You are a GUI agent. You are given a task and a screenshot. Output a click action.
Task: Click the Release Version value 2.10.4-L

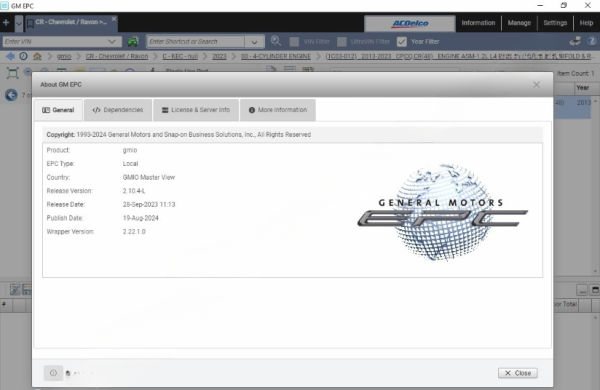point(134,191)
